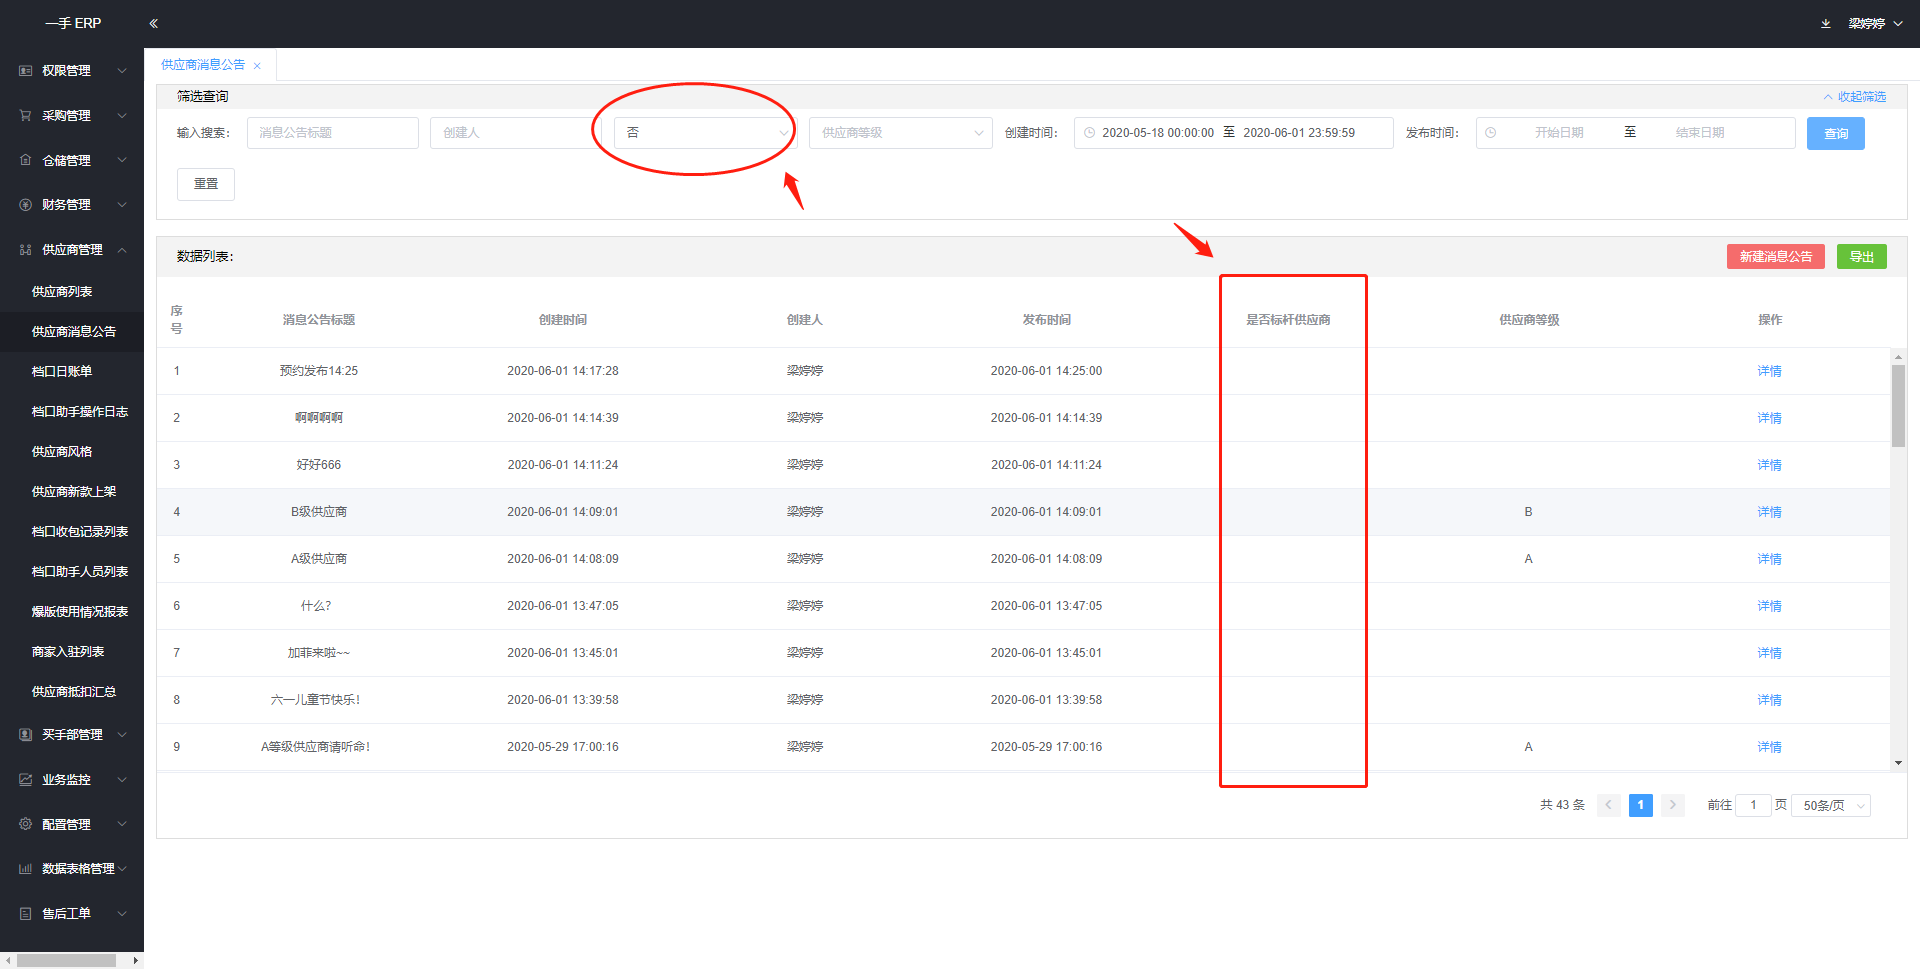Go to next page arrow
The height and width of the screenshot is (969, 1920).
click(x=1672, y=805)
